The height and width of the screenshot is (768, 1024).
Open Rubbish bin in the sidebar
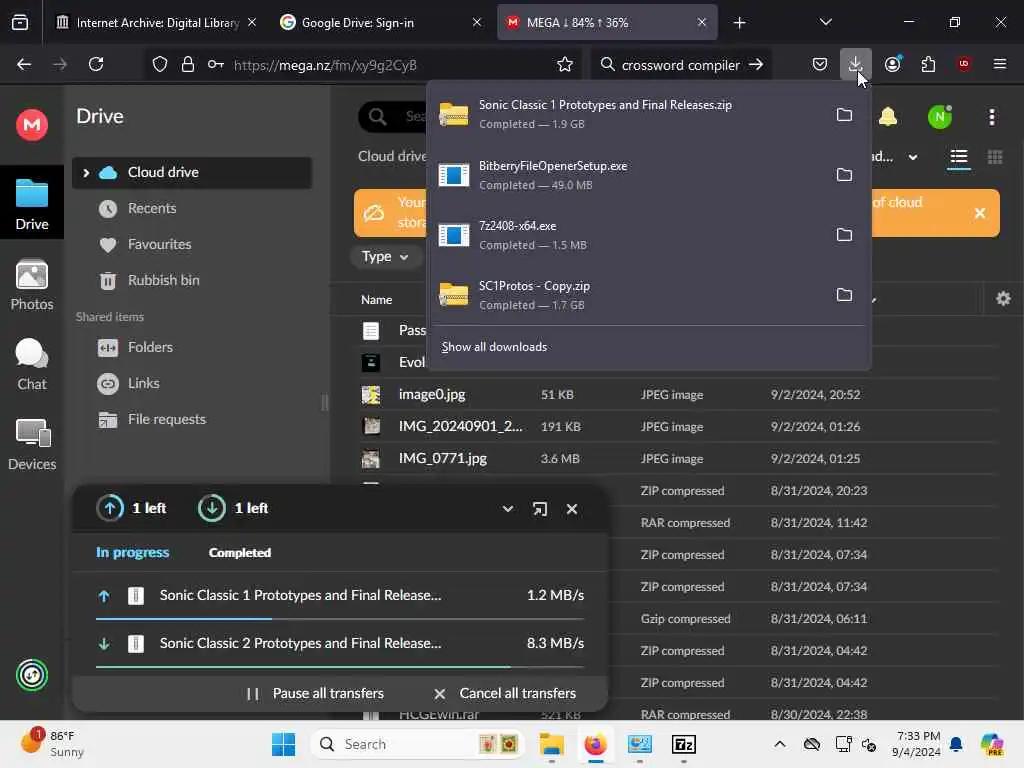pos(192,280)
